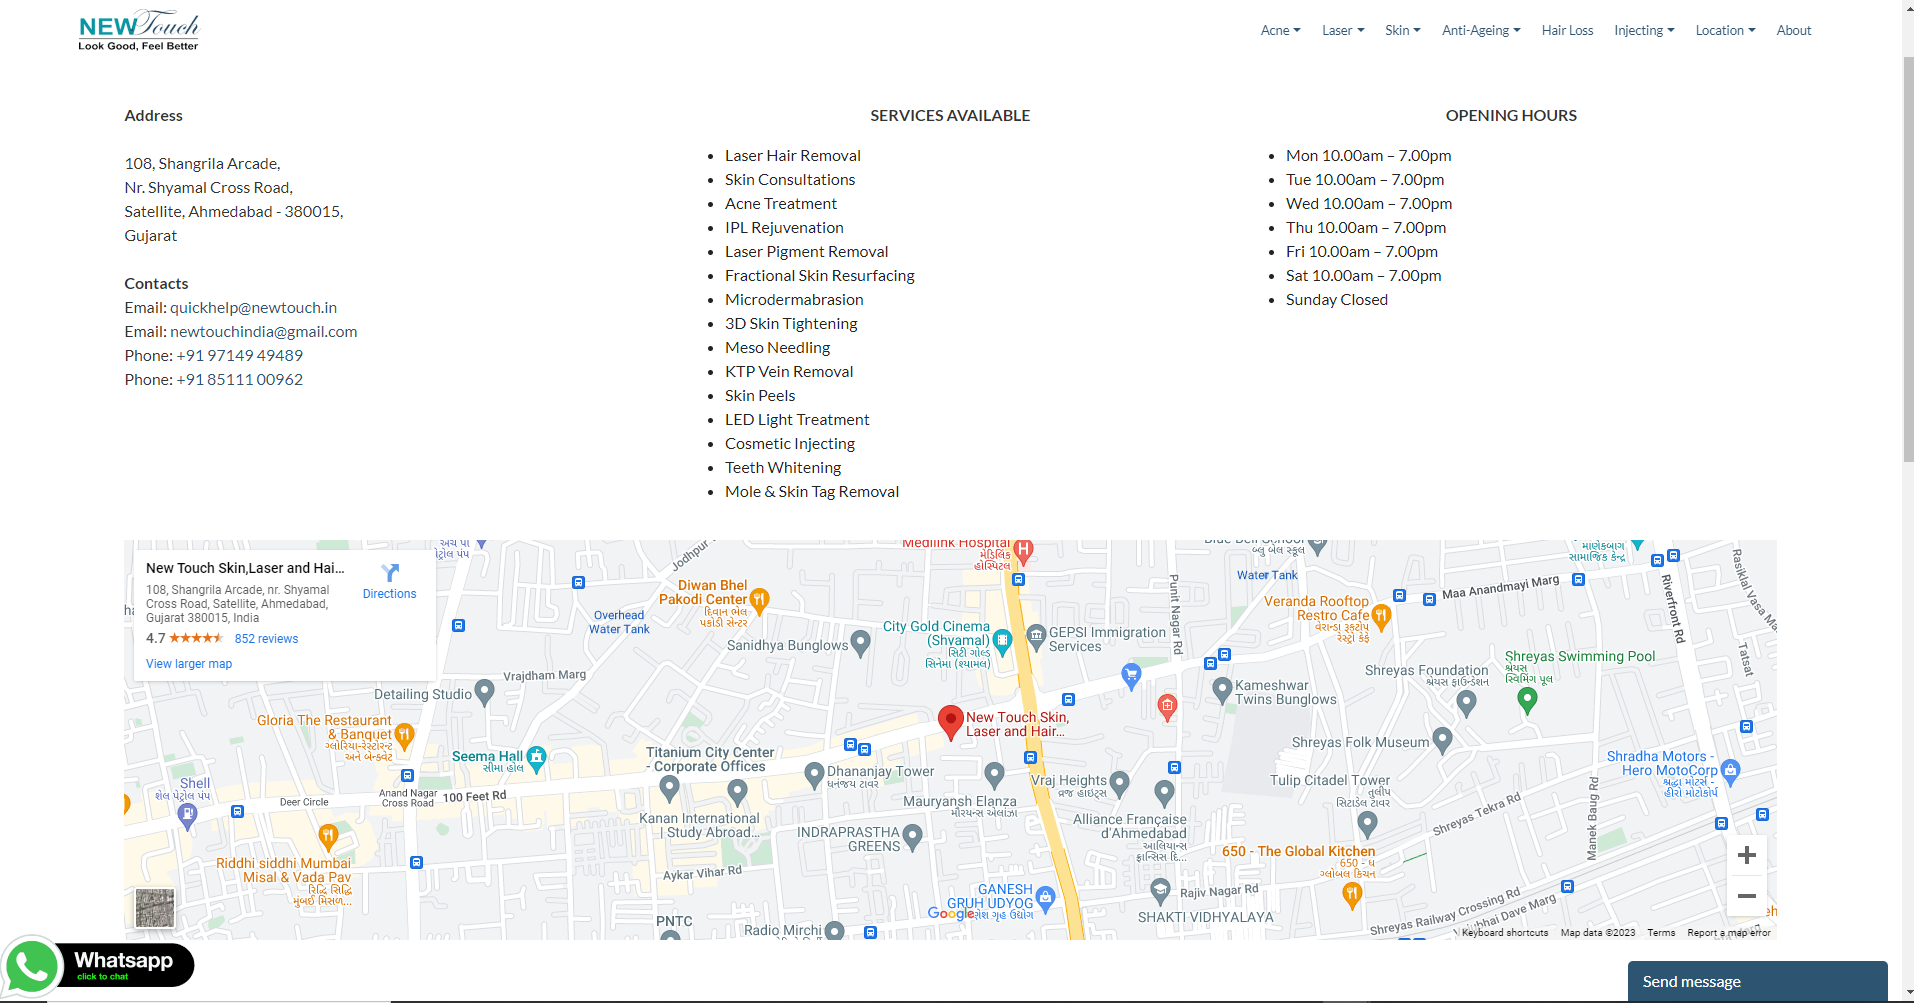1914x1003 pixels.
Task: Open the Skin dropdown menu
Action: pos(1402,30)
